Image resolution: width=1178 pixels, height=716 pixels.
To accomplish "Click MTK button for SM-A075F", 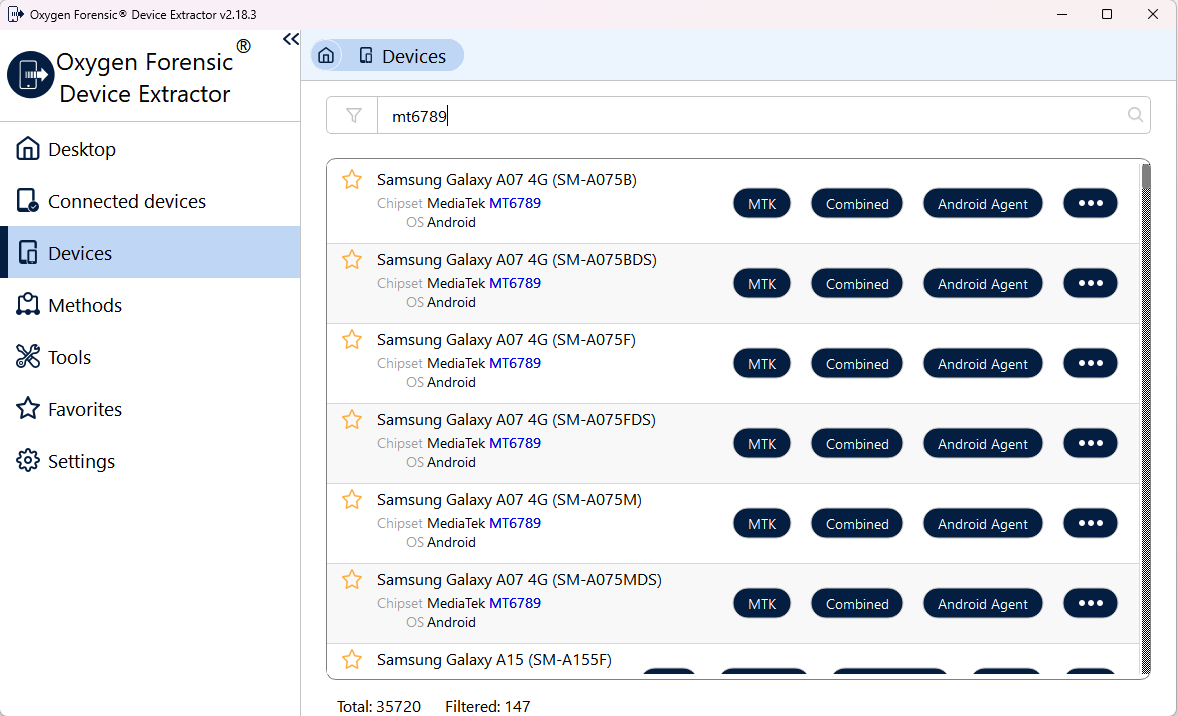I will point(762,364).
